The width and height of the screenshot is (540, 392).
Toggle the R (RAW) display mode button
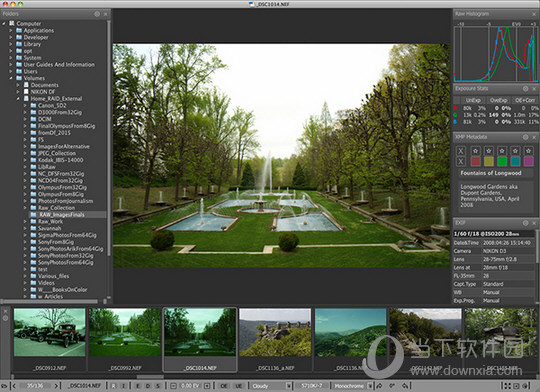[x=114, y=386]
